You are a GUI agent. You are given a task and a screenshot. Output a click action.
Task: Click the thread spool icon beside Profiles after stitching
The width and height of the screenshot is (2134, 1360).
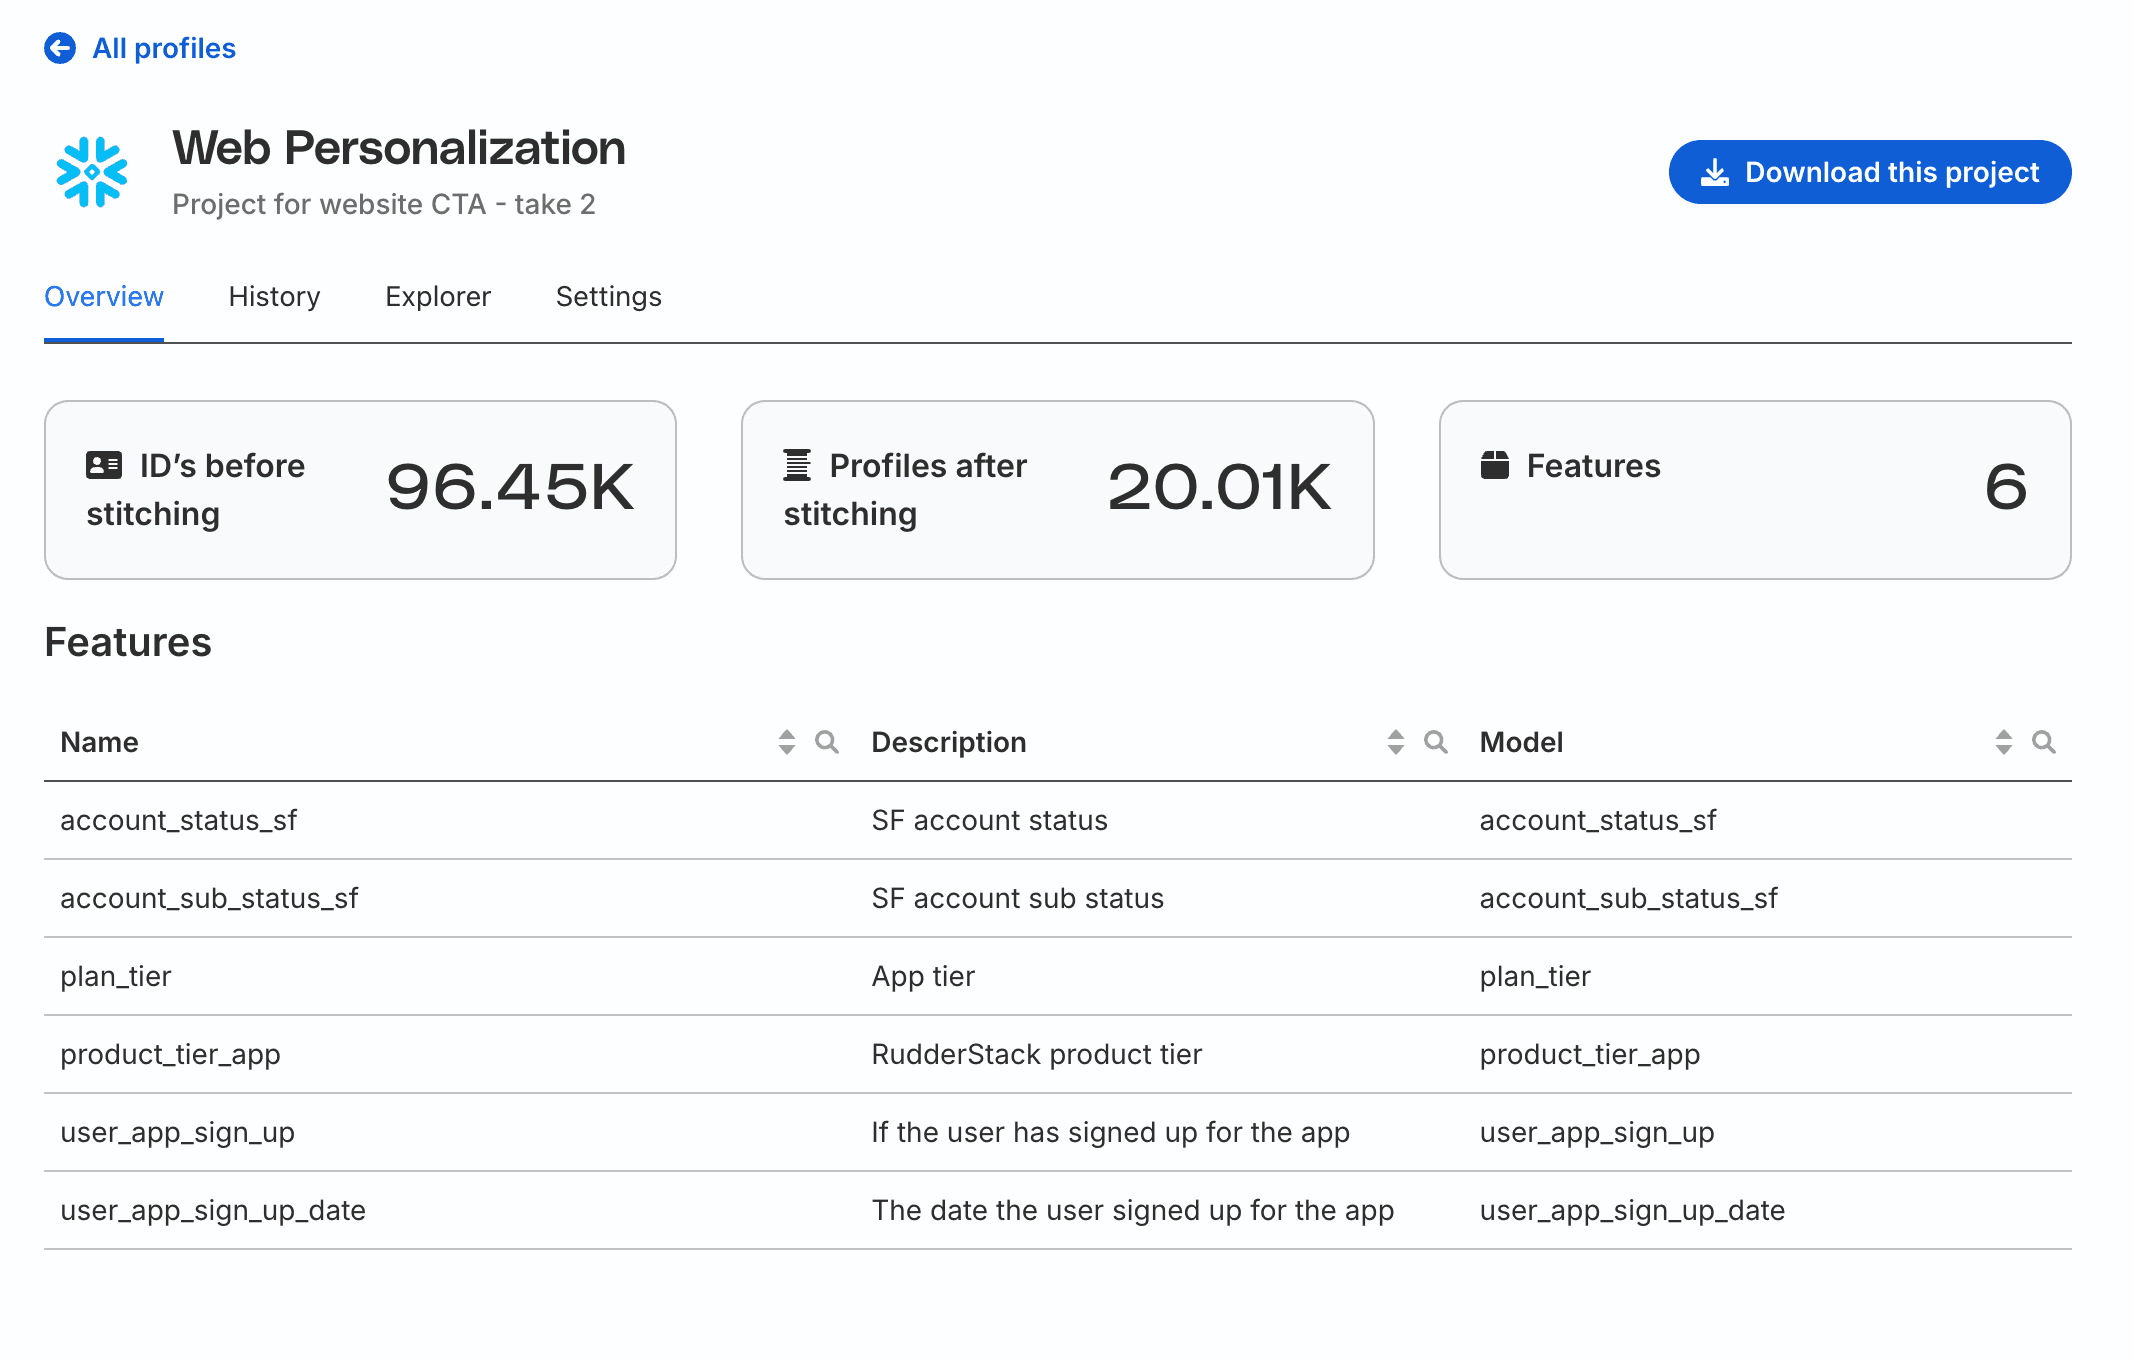click(797, 465)
